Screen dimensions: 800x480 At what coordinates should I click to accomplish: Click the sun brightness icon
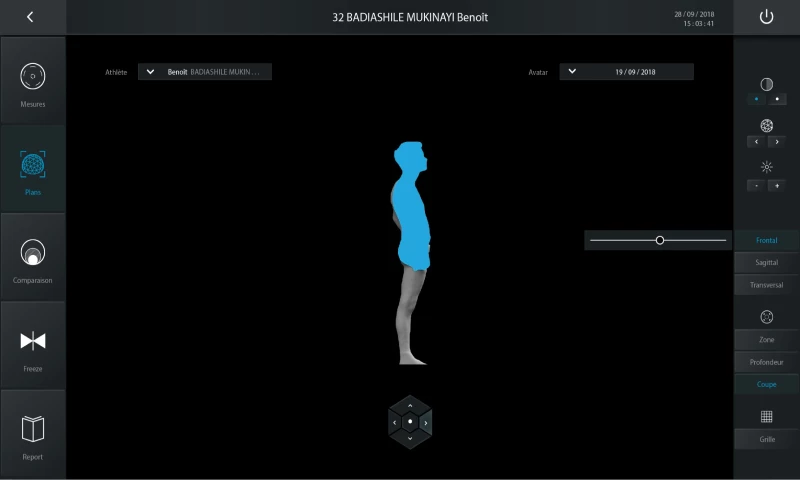pyautogui.click(x=766, y=167)
